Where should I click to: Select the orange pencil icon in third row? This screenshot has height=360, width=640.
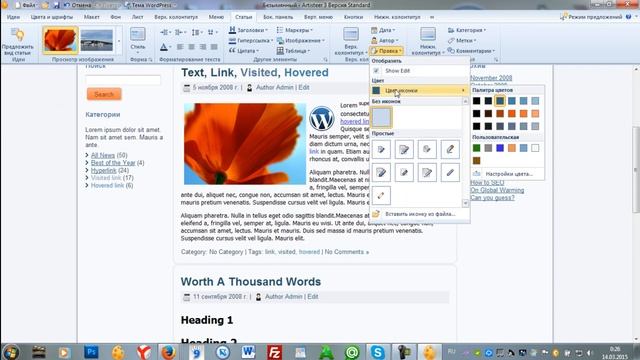381,196
